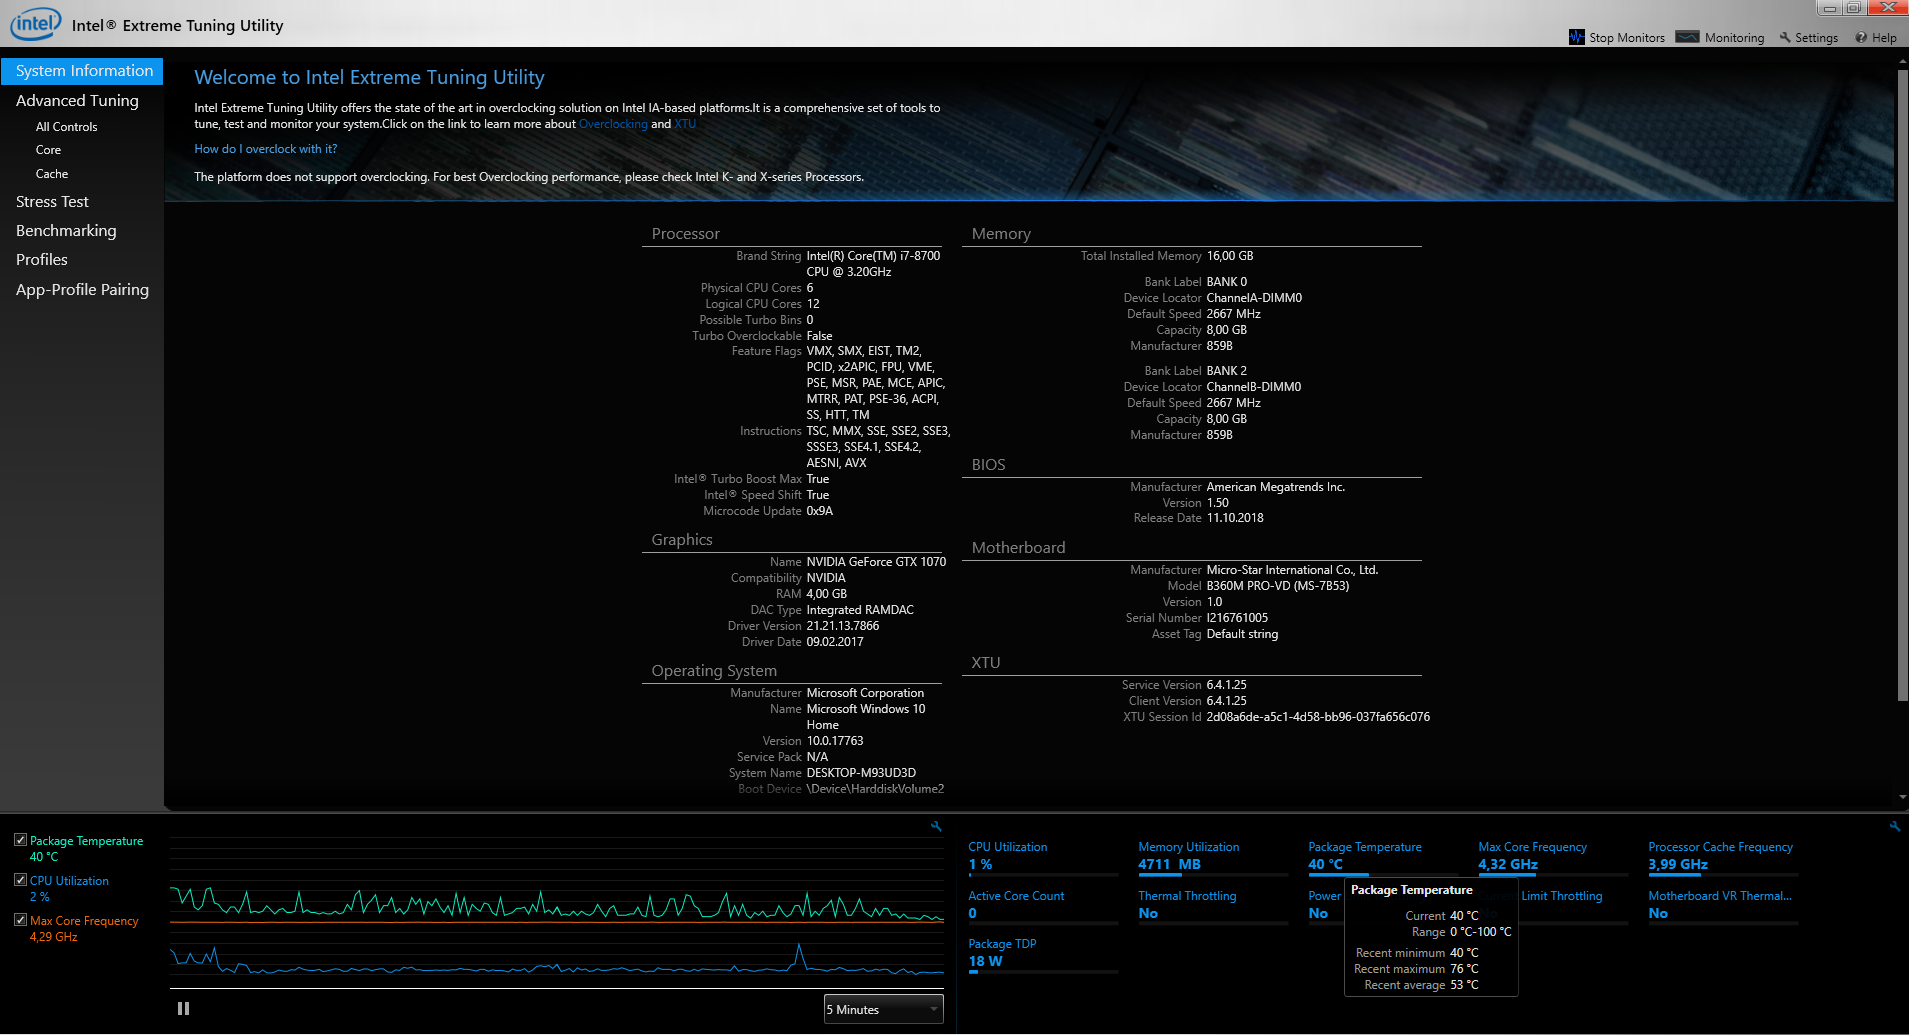Screen dimensions: 1909x1035
Task: Open the Stress Test page
Action: pyautogui.click(x=52, y=202)
